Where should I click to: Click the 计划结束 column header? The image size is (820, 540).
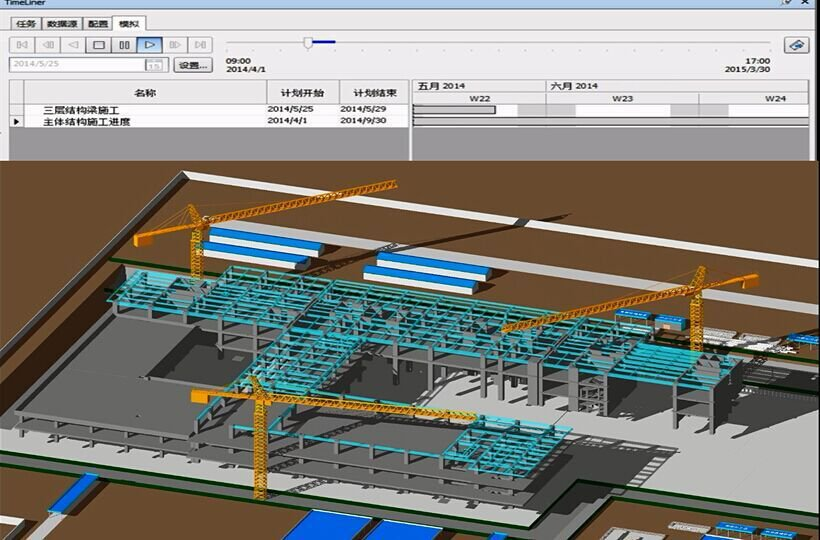[375, 93]
